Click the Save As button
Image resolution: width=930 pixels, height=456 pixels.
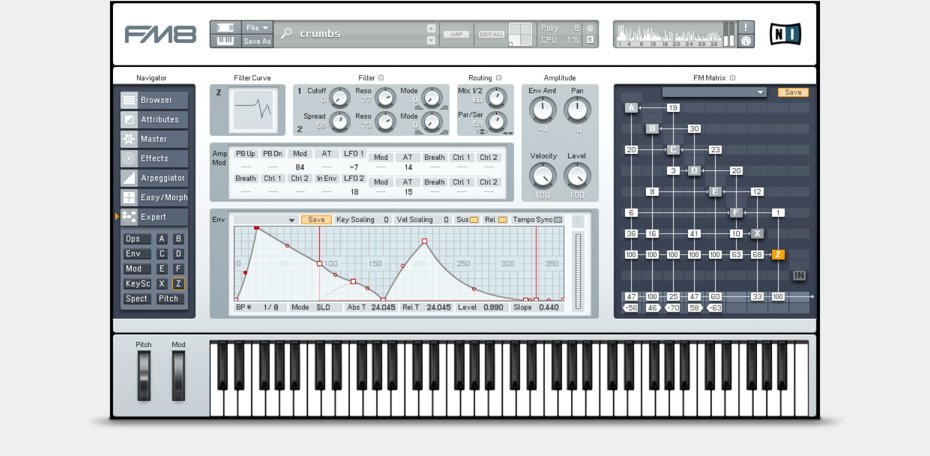point(257,41)
